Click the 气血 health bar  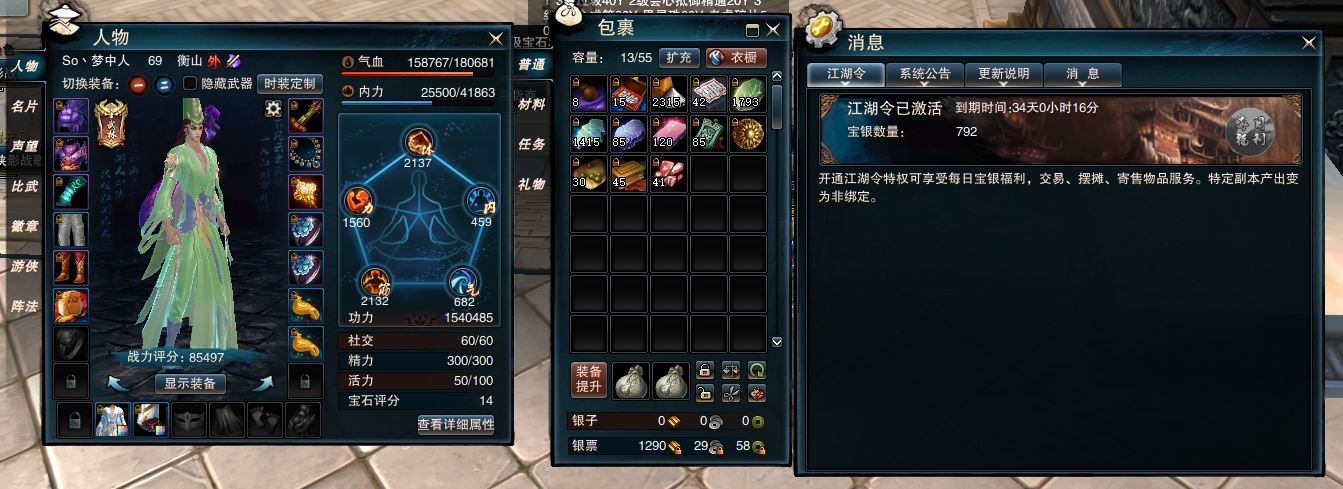coord(417,72)
